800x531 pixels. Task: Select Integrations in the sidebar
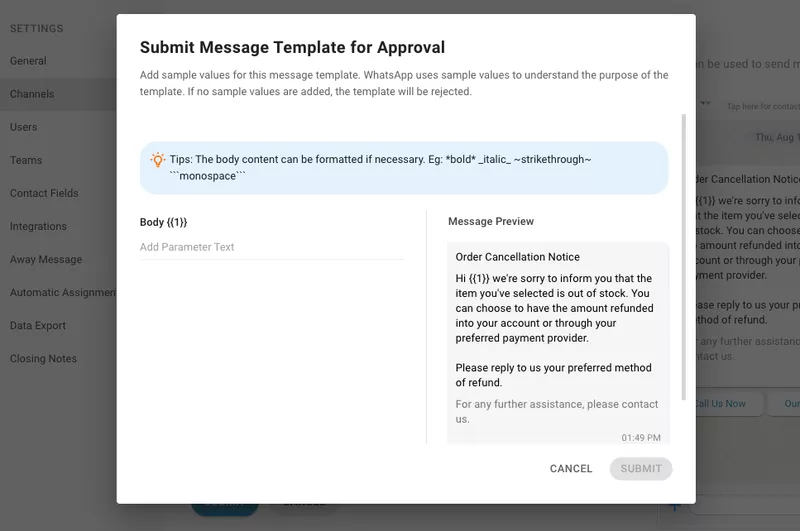[38, 226]
